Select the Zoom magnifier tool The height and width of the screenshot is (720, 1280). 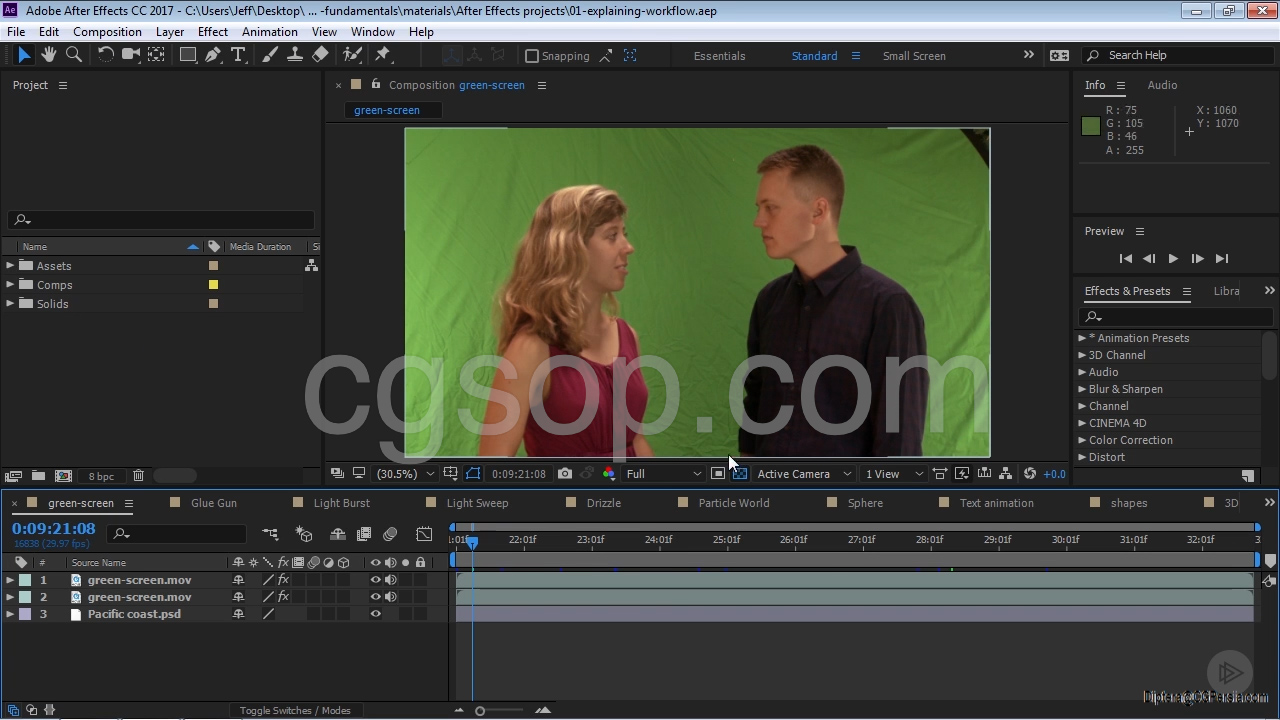click(73, 55)
